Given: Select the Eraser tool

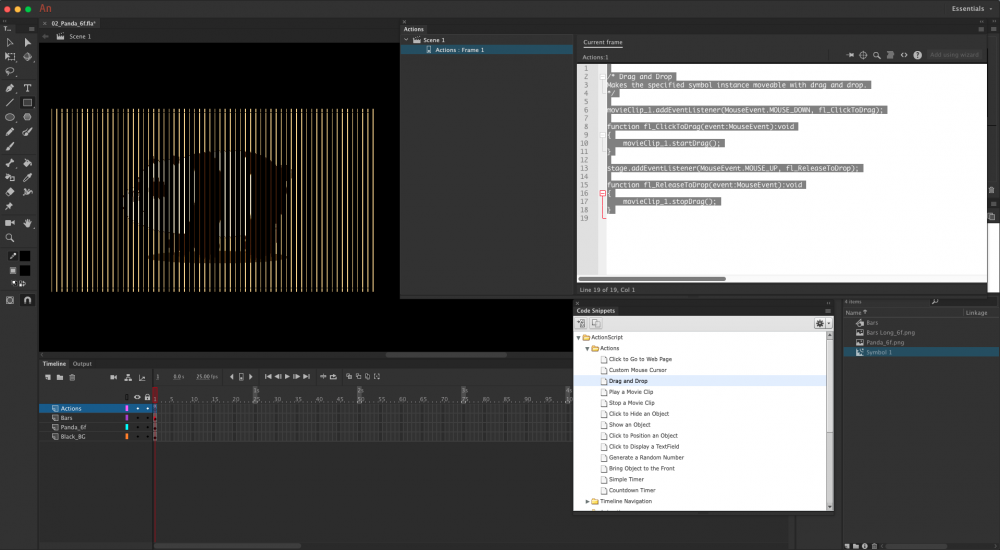Looking at the screenshot, I should [10, 192].
